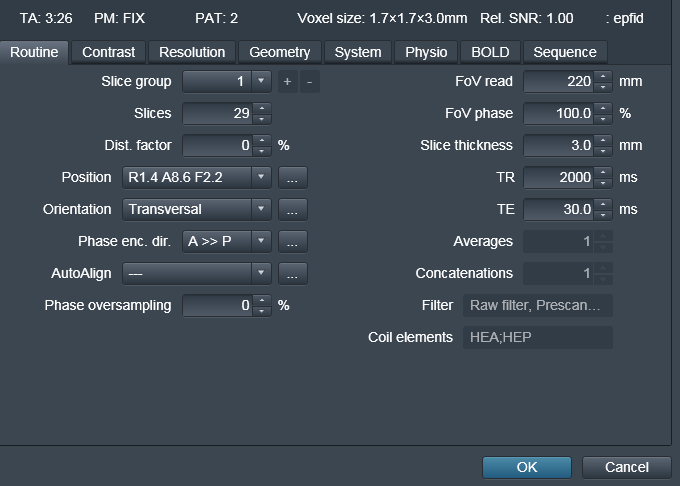Open Phase enc. dir. ellipsis button
The image size is (680, 486).
coord(292,242)
